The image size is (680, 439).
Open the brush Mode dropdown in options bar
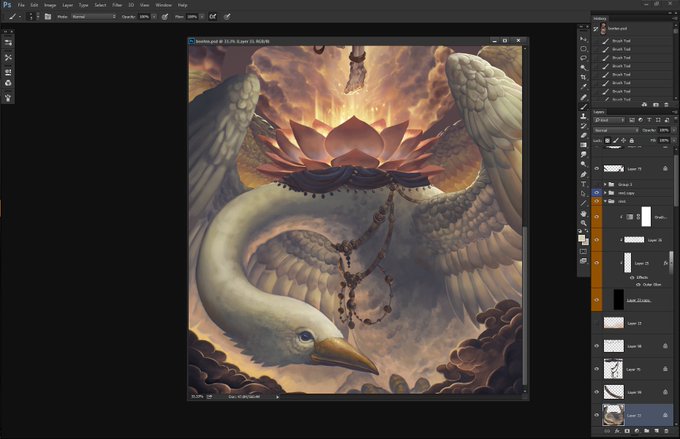pos(94,16)
